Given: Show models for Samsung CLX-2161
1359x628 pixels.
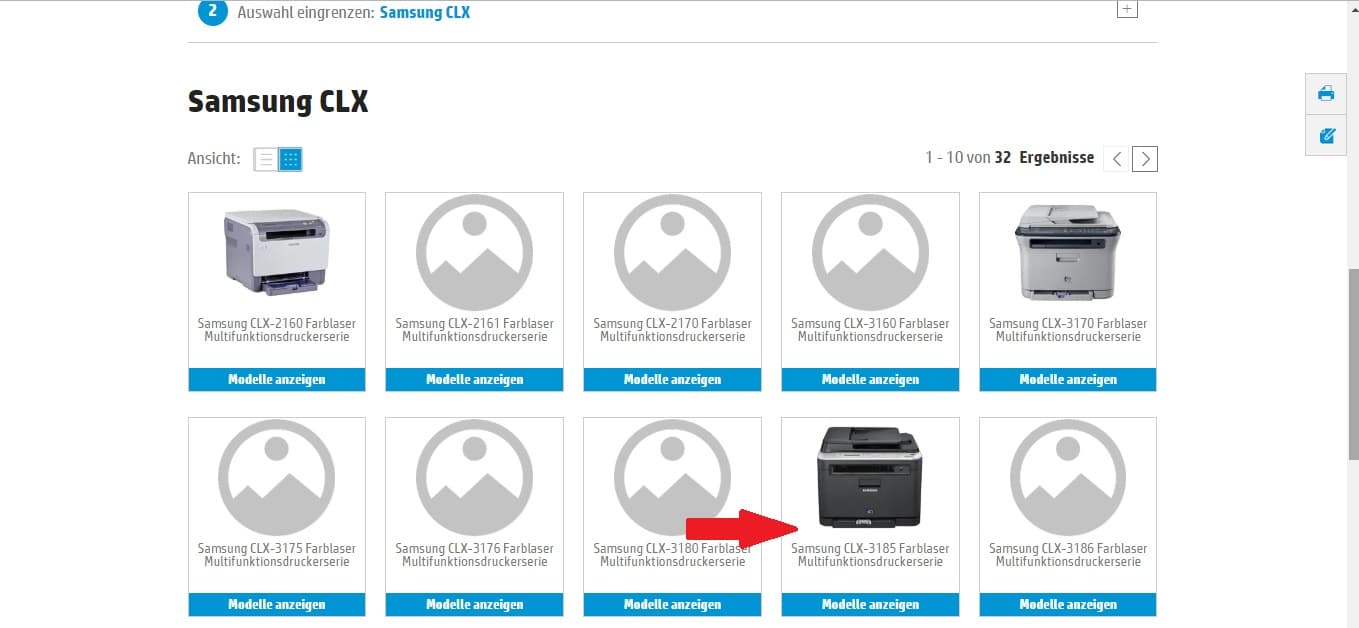Looking at the screenshot, I should (475, 380).
